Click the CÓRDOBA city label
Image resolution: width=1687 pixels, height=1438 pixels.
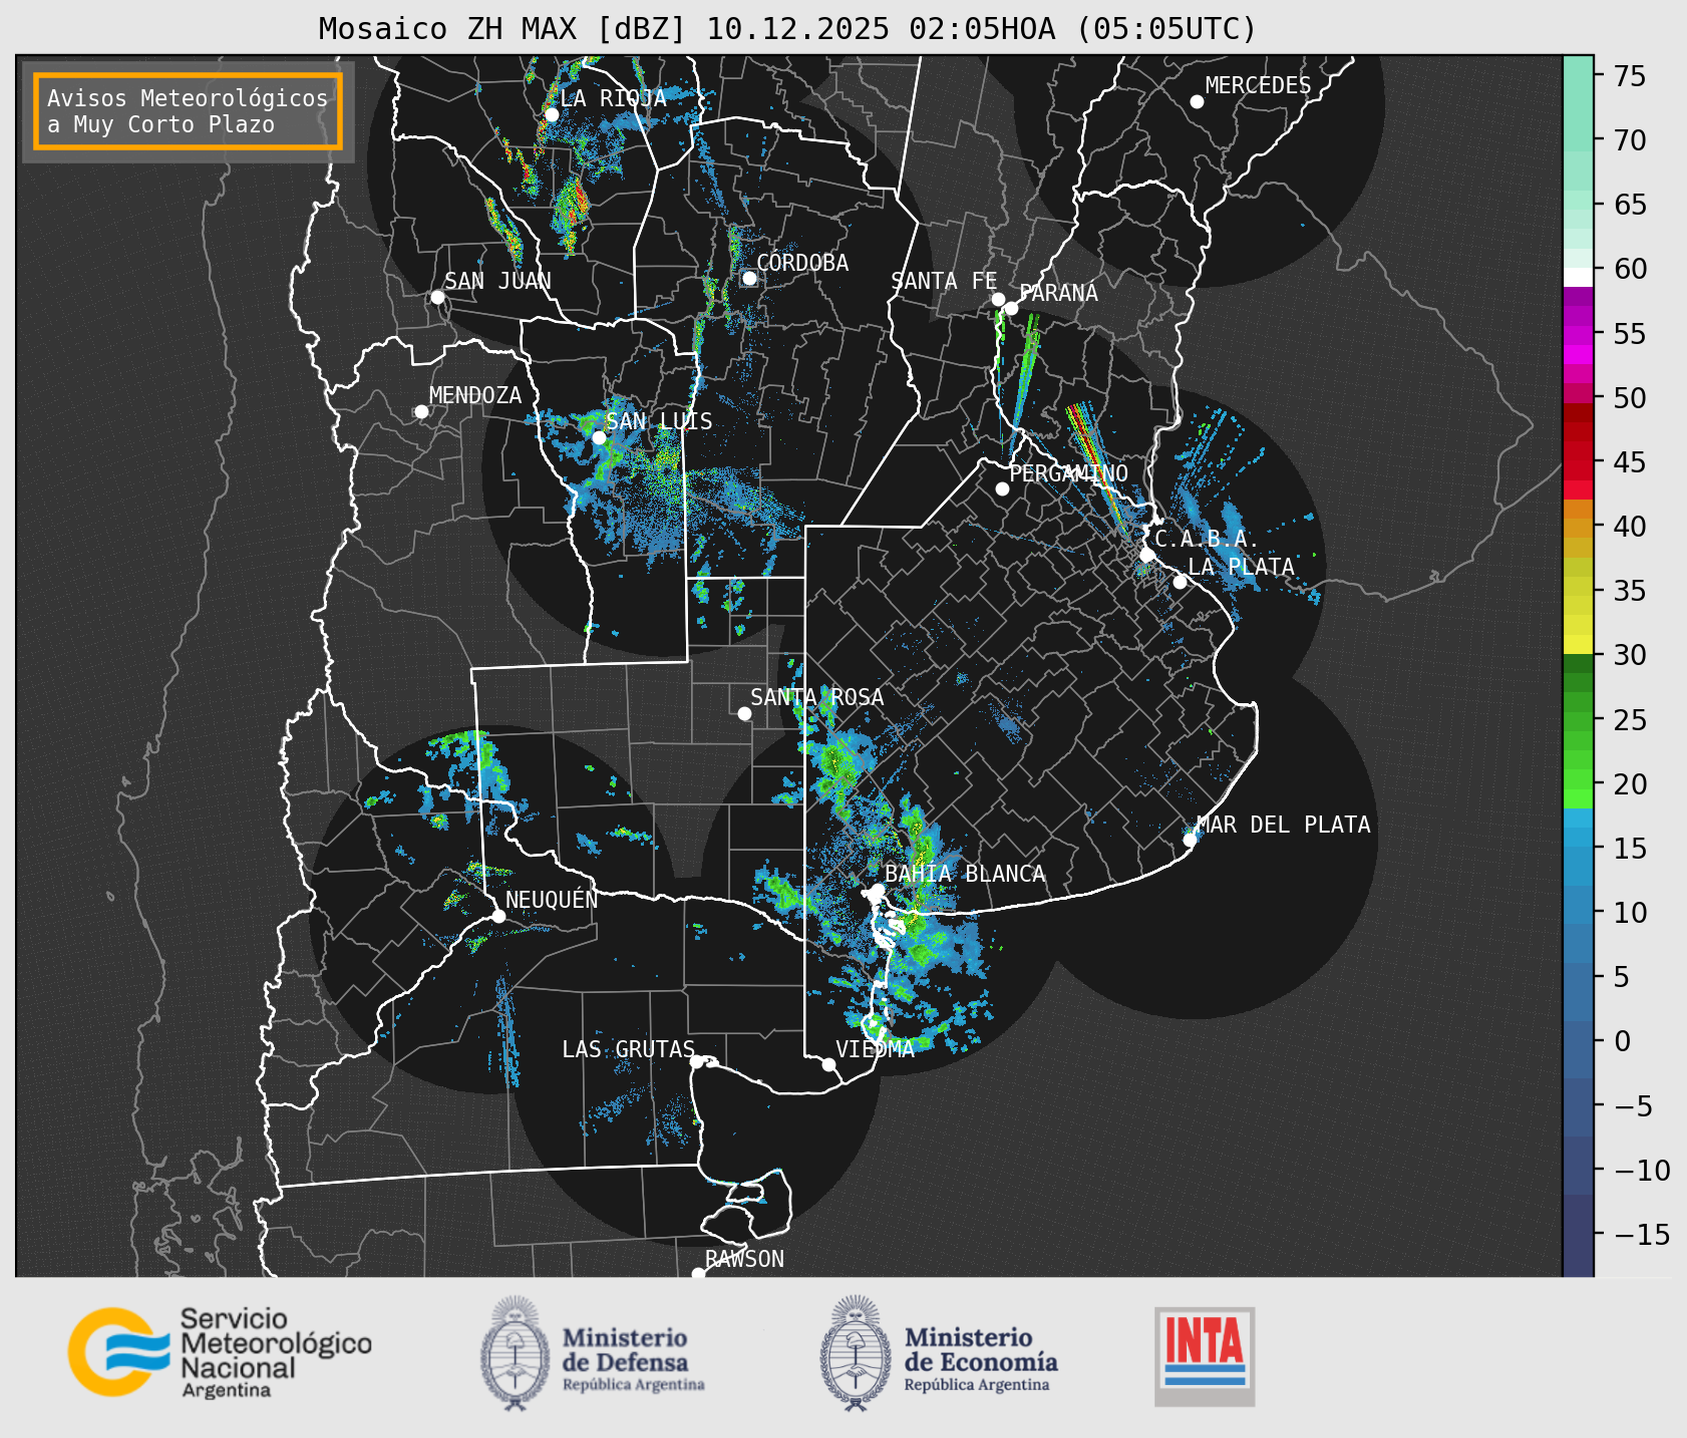pos(802,263)
